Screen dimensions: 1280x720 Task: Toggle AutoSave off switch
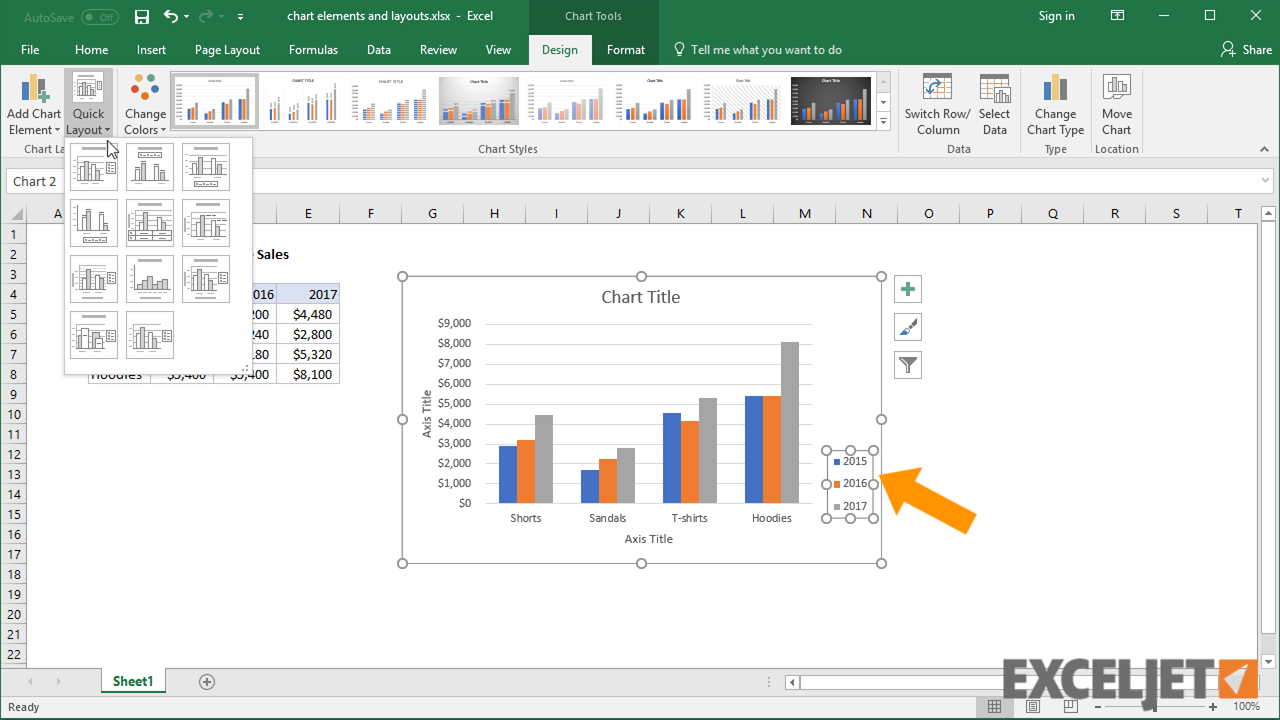[99, 16]
